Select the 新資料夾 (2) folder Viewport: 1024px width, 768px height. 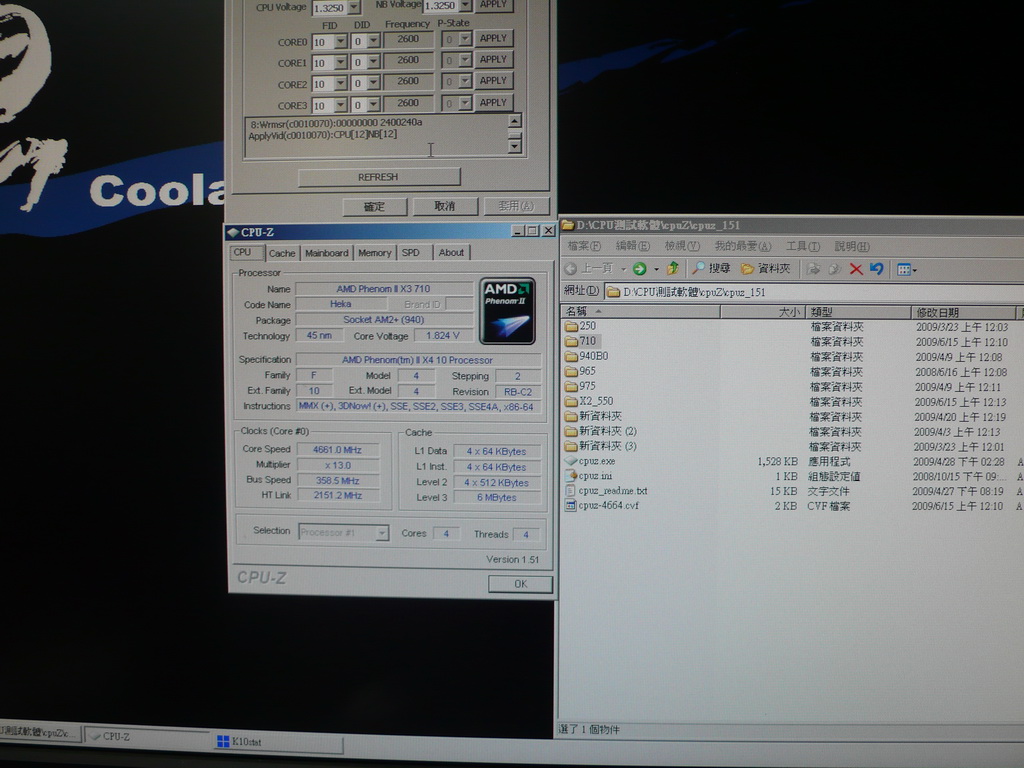click(600, 431)
